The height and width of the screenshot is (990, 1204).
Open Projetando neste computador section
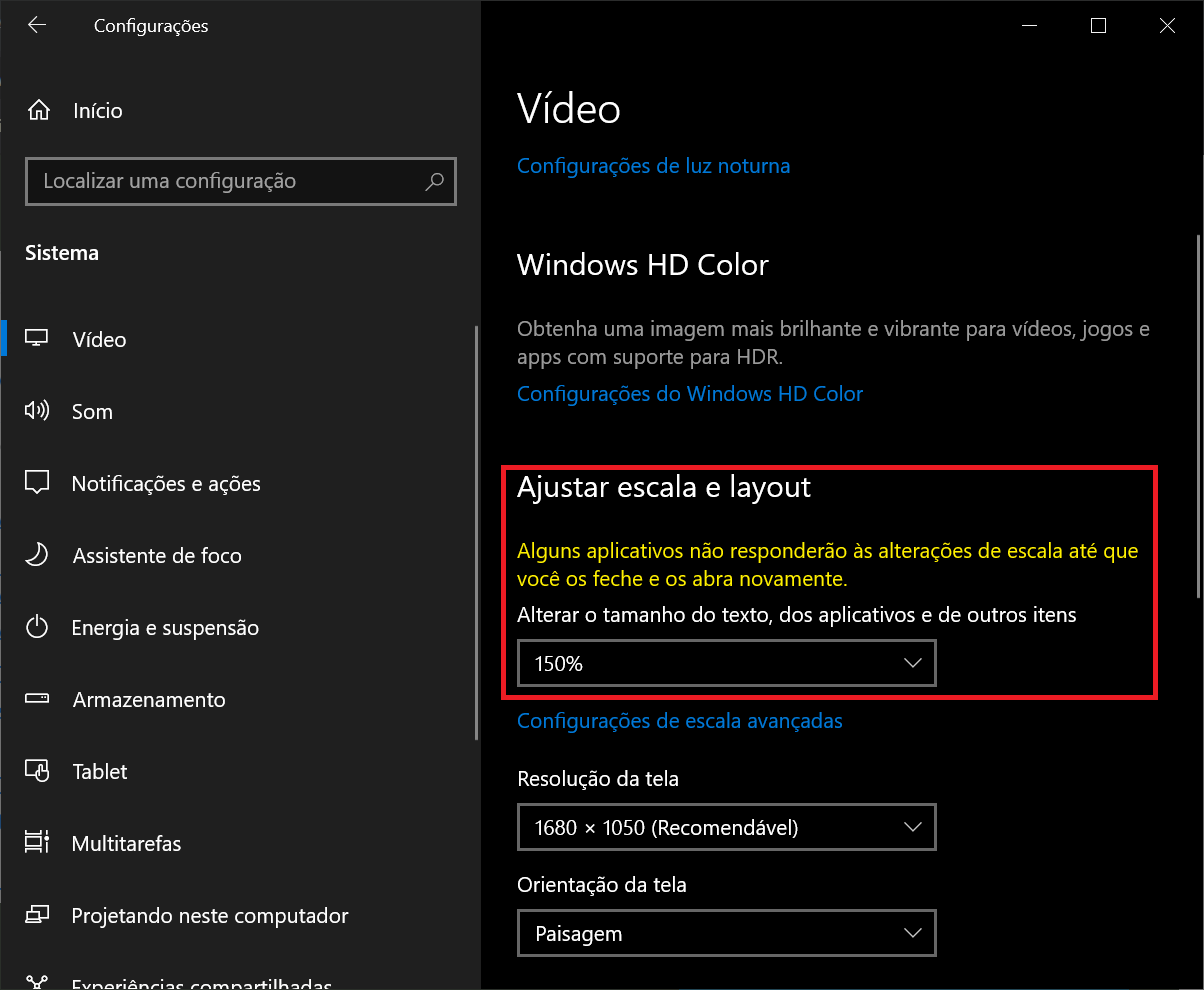tap(210, 915)
